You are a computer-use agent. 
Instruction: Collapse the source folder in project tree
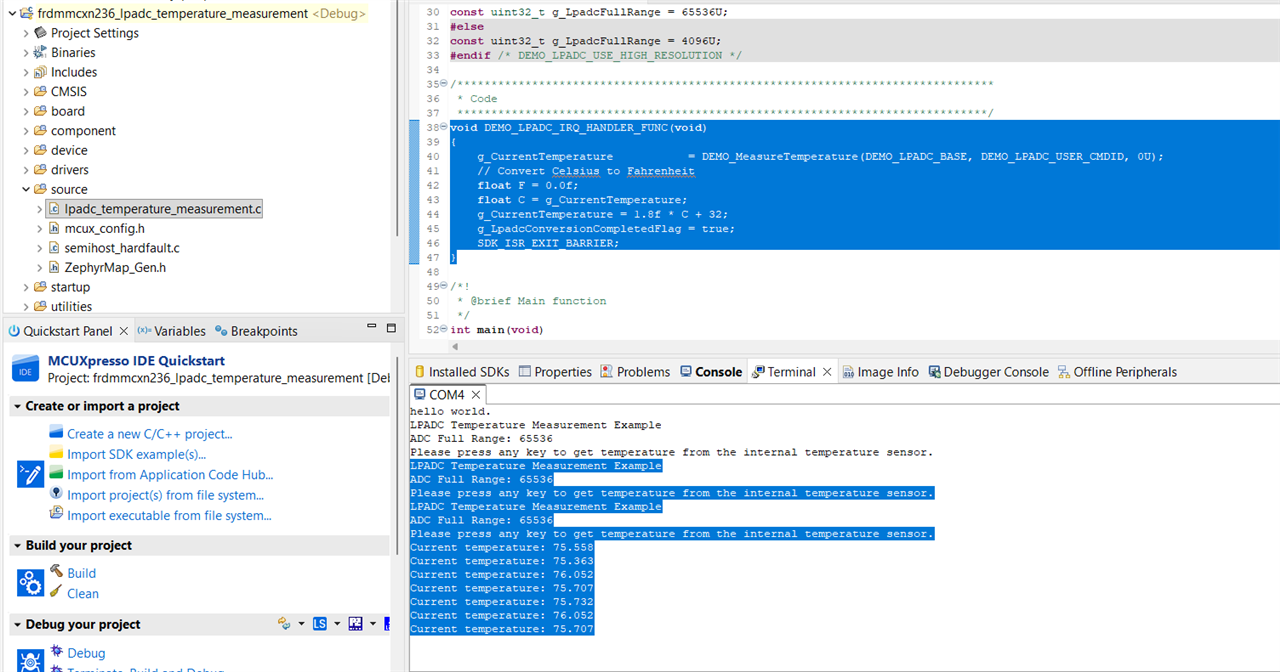coord(26,189)
